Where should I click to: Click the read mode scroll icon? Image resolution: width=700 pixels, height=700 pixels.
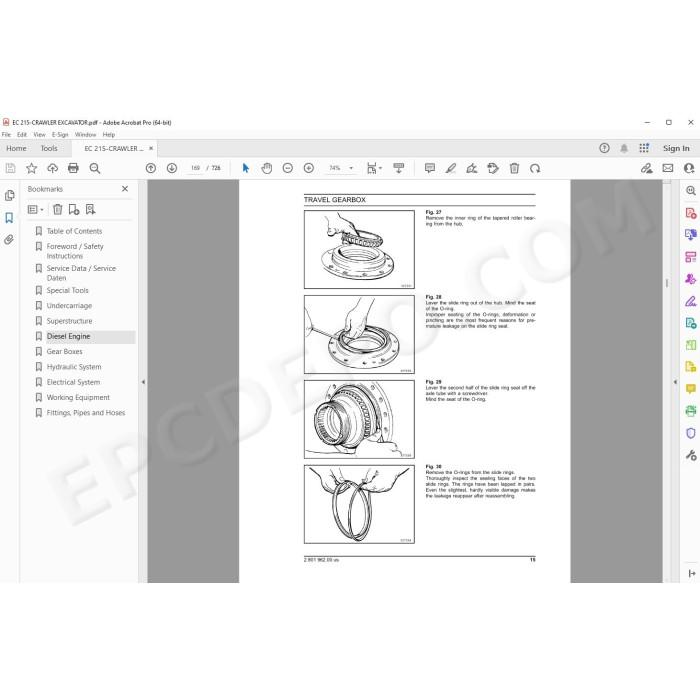pos(399,168)
